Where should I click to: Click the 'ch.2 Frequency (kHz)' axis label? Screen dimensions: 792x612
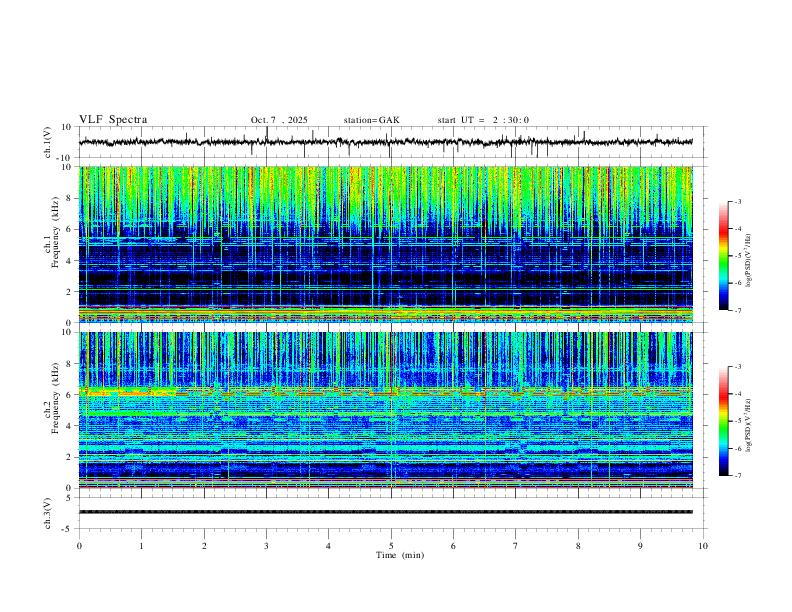point(52,397)
